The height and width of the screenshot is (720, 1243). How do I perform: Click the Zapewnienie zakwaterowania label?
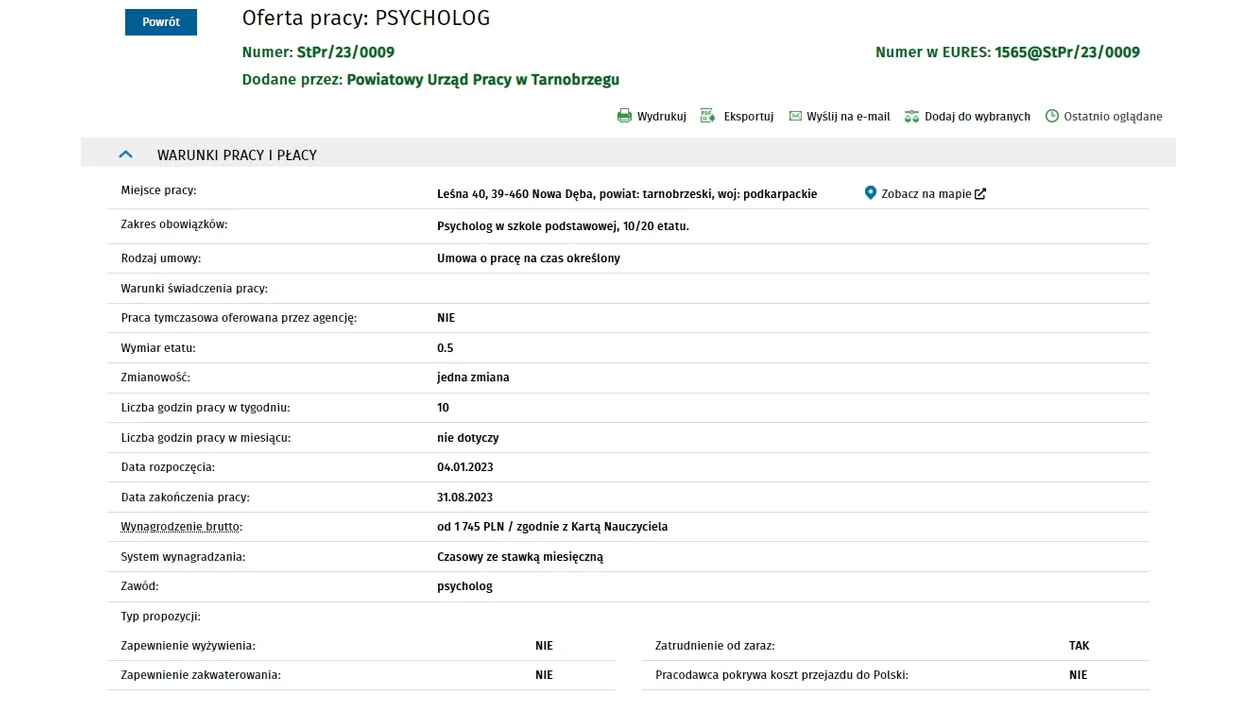[x=200, y=675]
